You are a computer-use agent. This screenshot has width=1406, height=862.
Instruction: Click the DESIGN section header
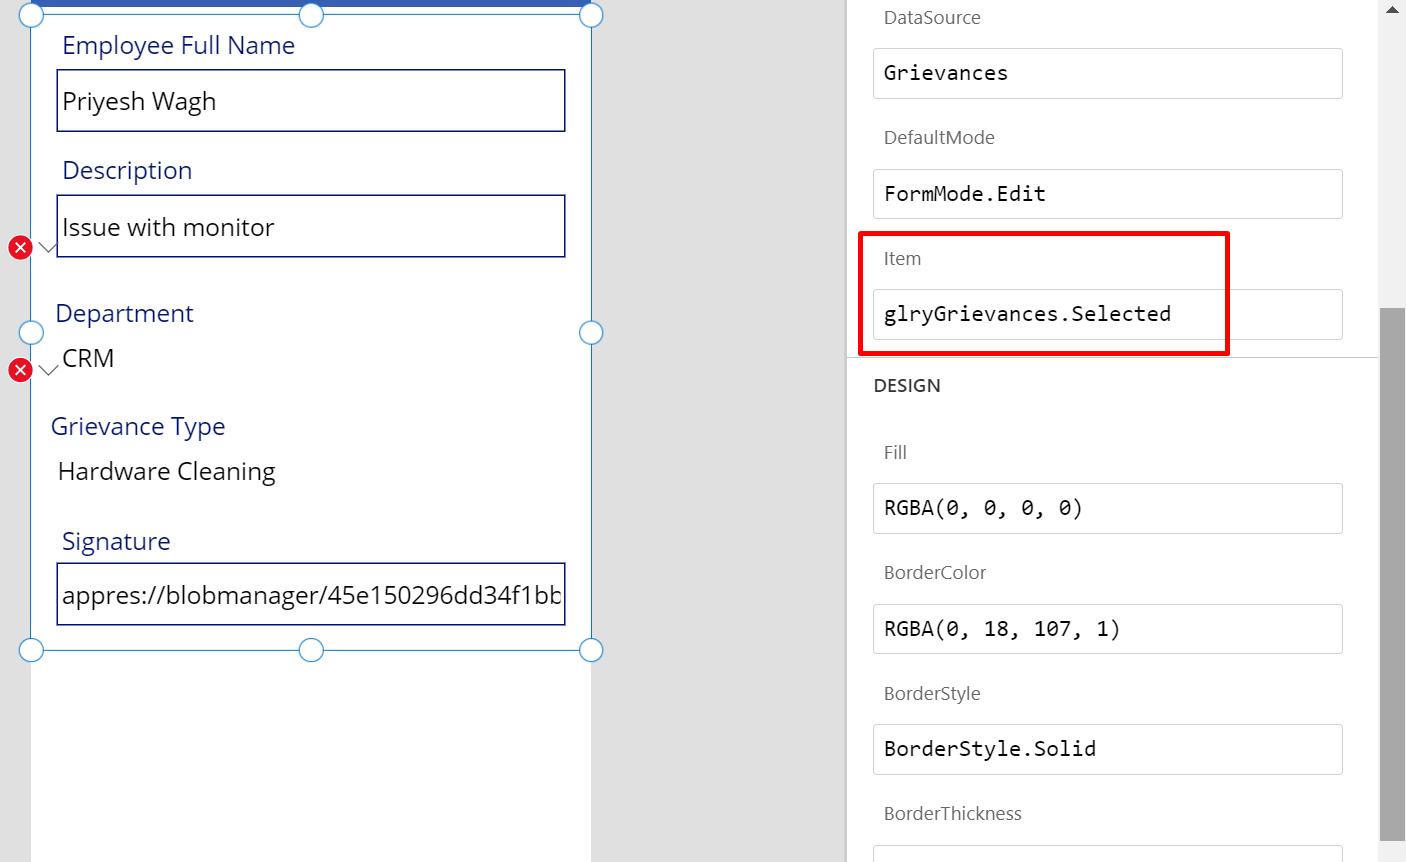(x=907, y=386)
